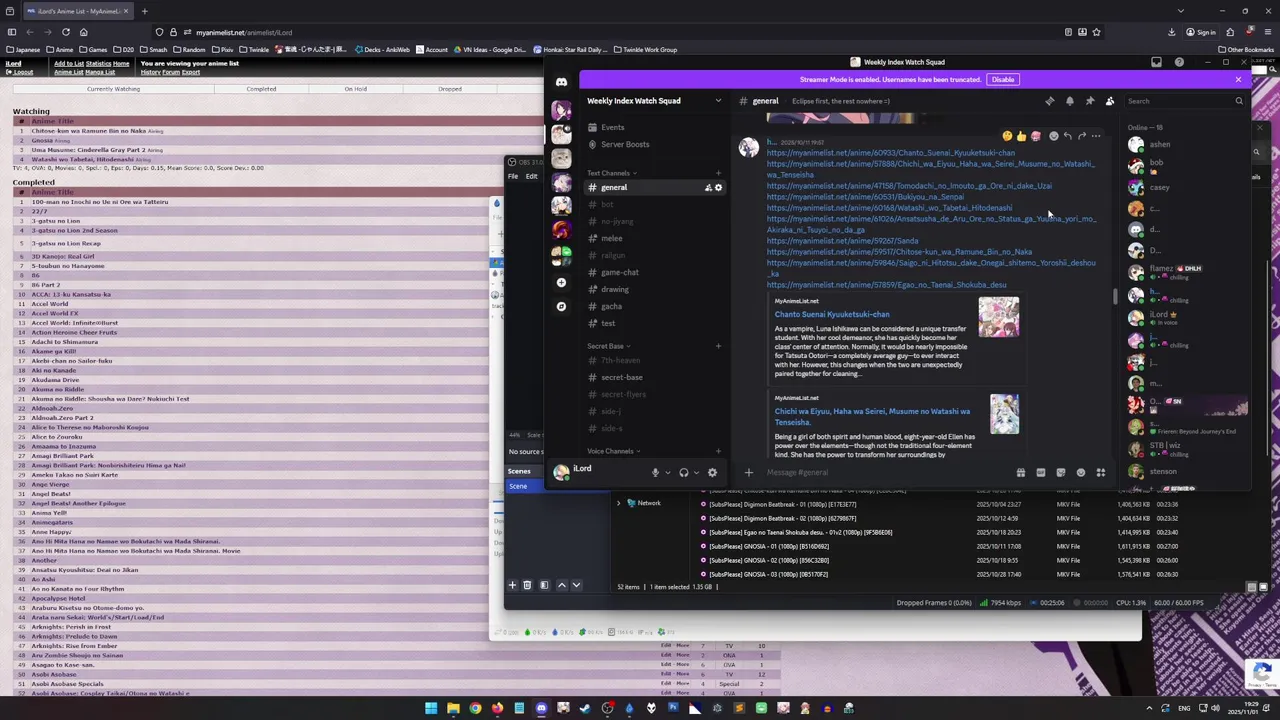Create channel in Text Channels category
The image size is (1280, 720).
click(718, 173)
